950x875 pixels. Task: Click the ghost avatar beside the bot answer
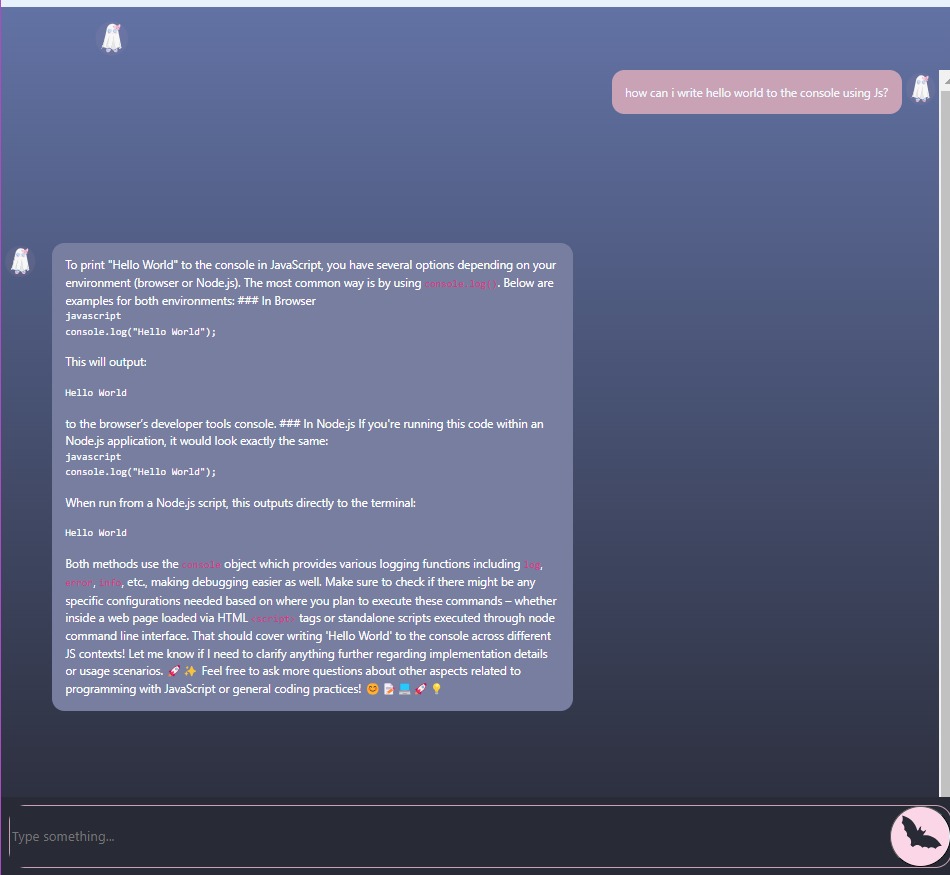[21, 261]
